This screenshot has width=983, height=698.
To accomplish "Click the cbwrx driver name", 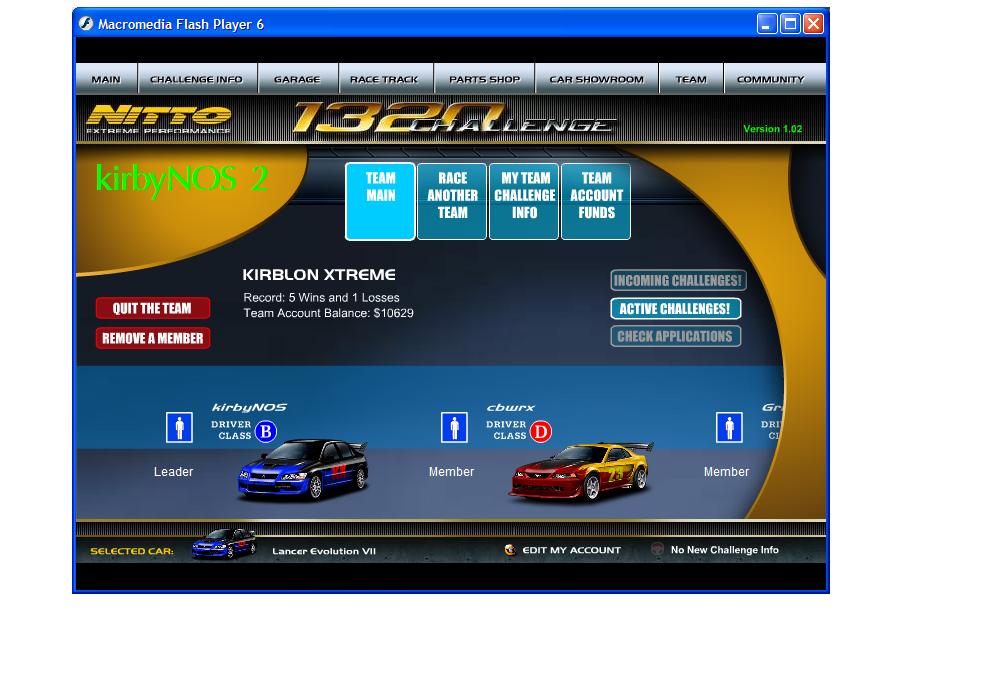I will pyautogui.click(x=511, y=408).
